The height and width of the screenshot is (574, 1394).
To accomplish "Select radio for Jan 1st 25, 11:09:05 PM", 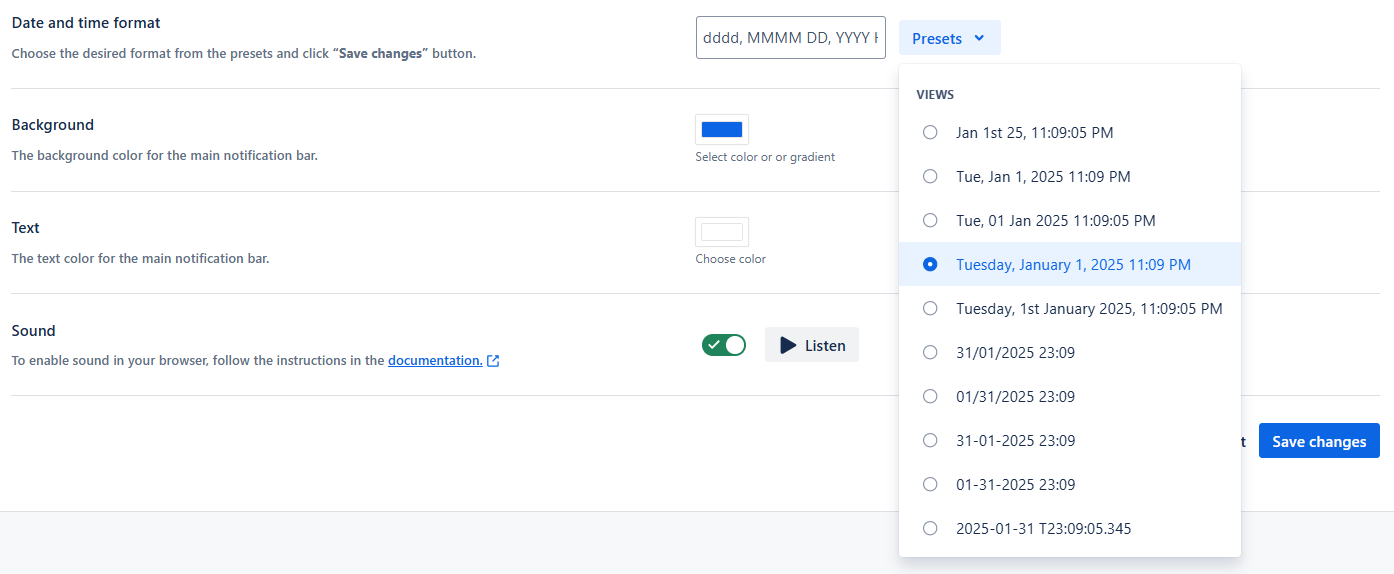I will (930, 132).
